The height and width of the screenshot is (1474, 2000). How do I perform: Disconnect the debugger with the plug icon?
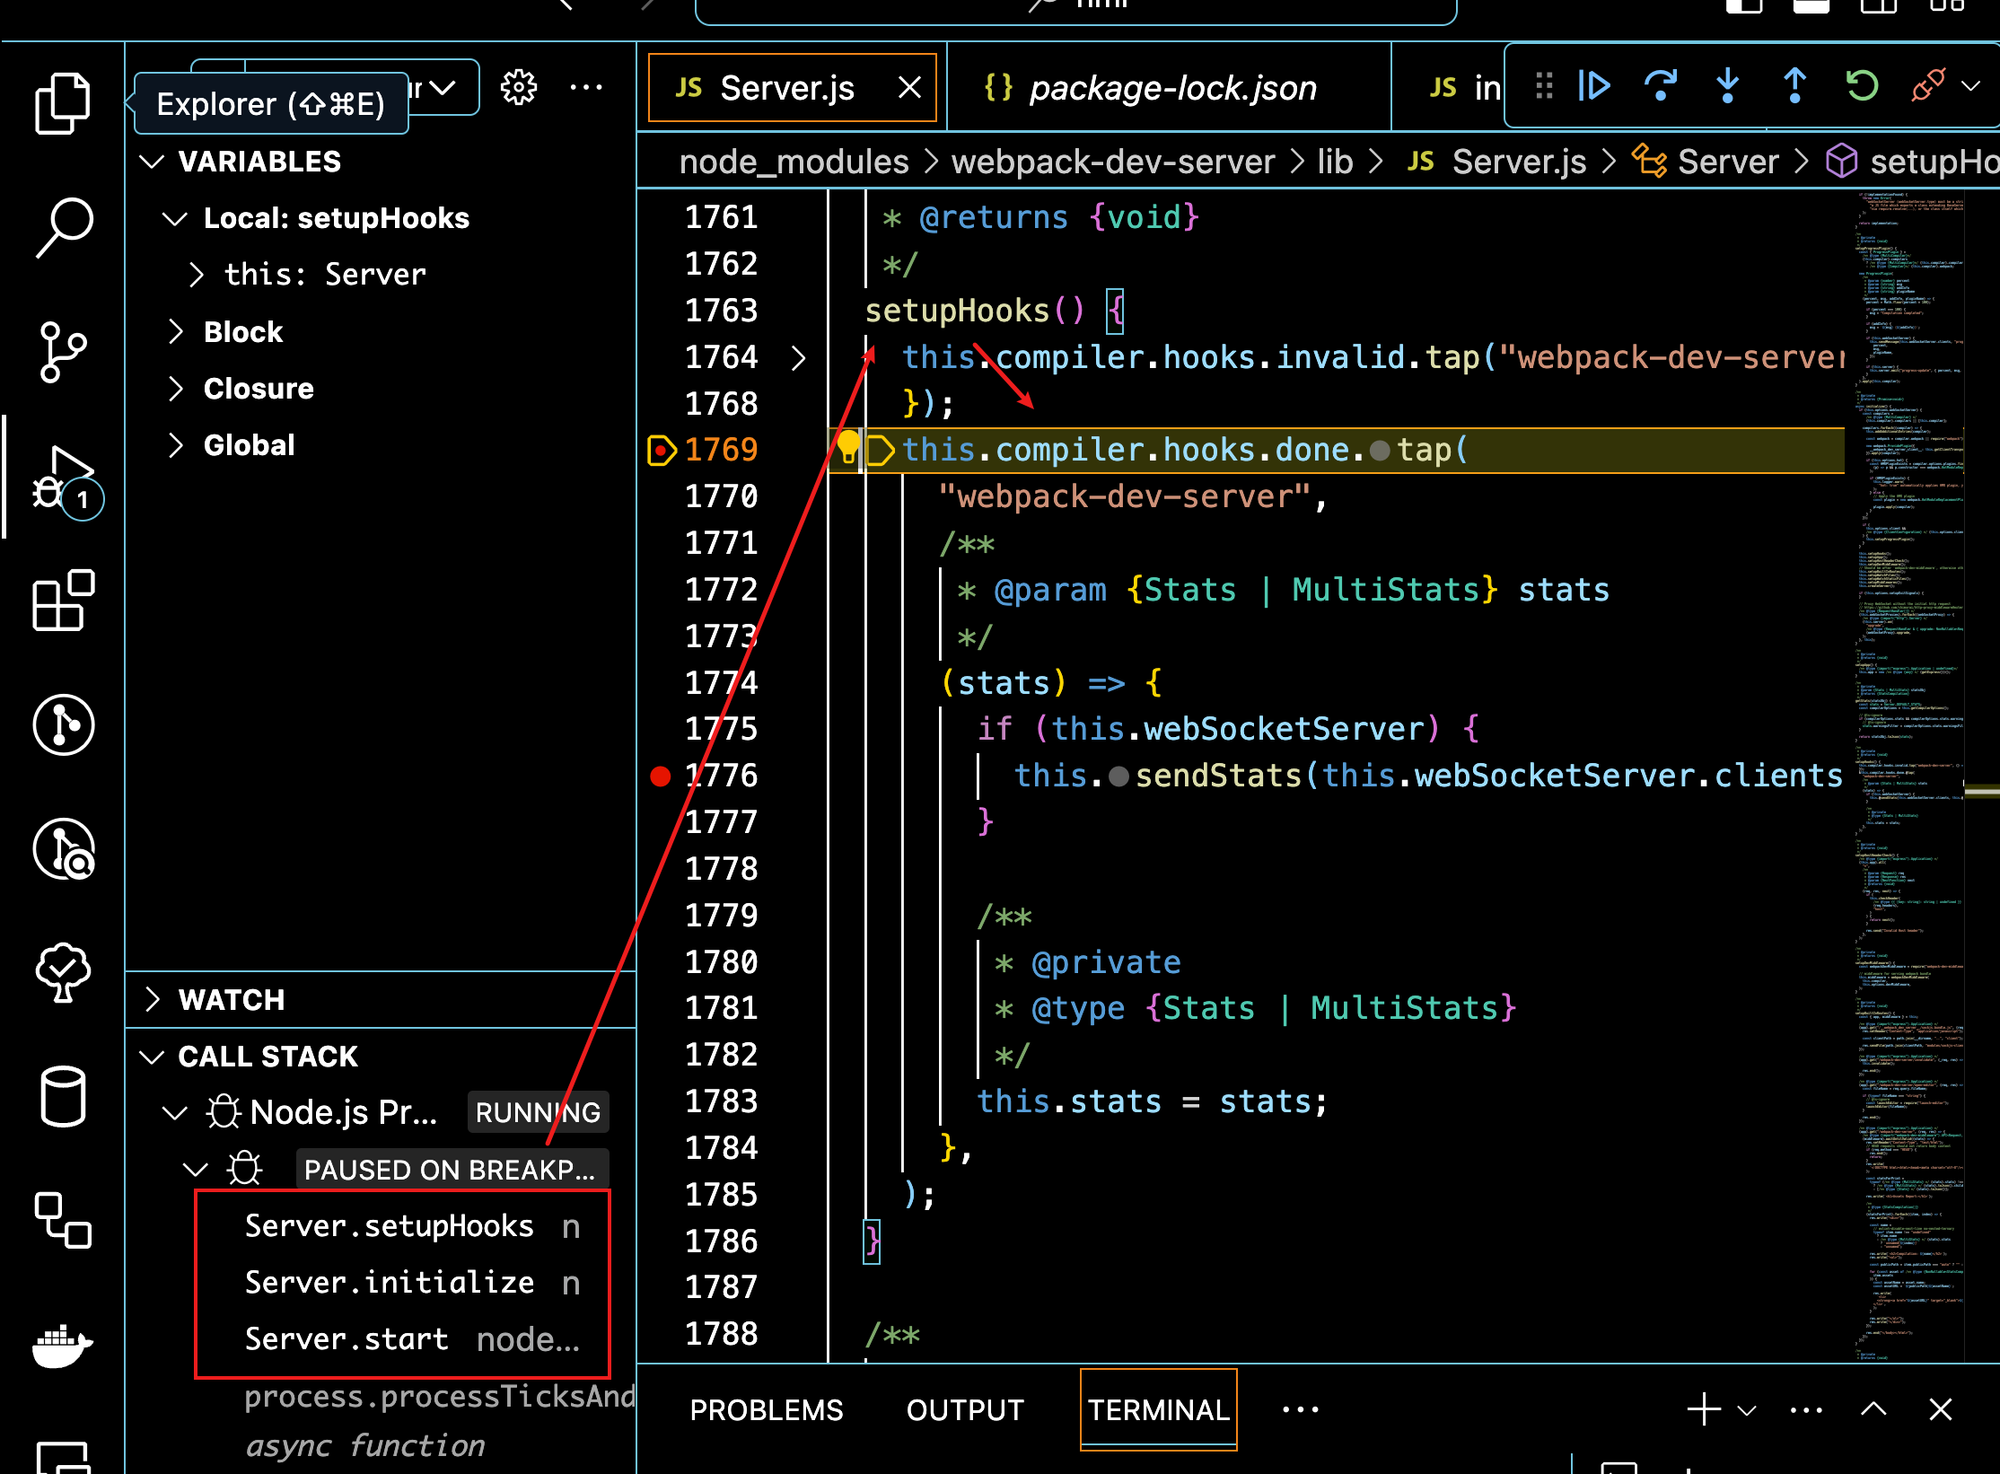pyautogui.click(x=1927, y=86)
